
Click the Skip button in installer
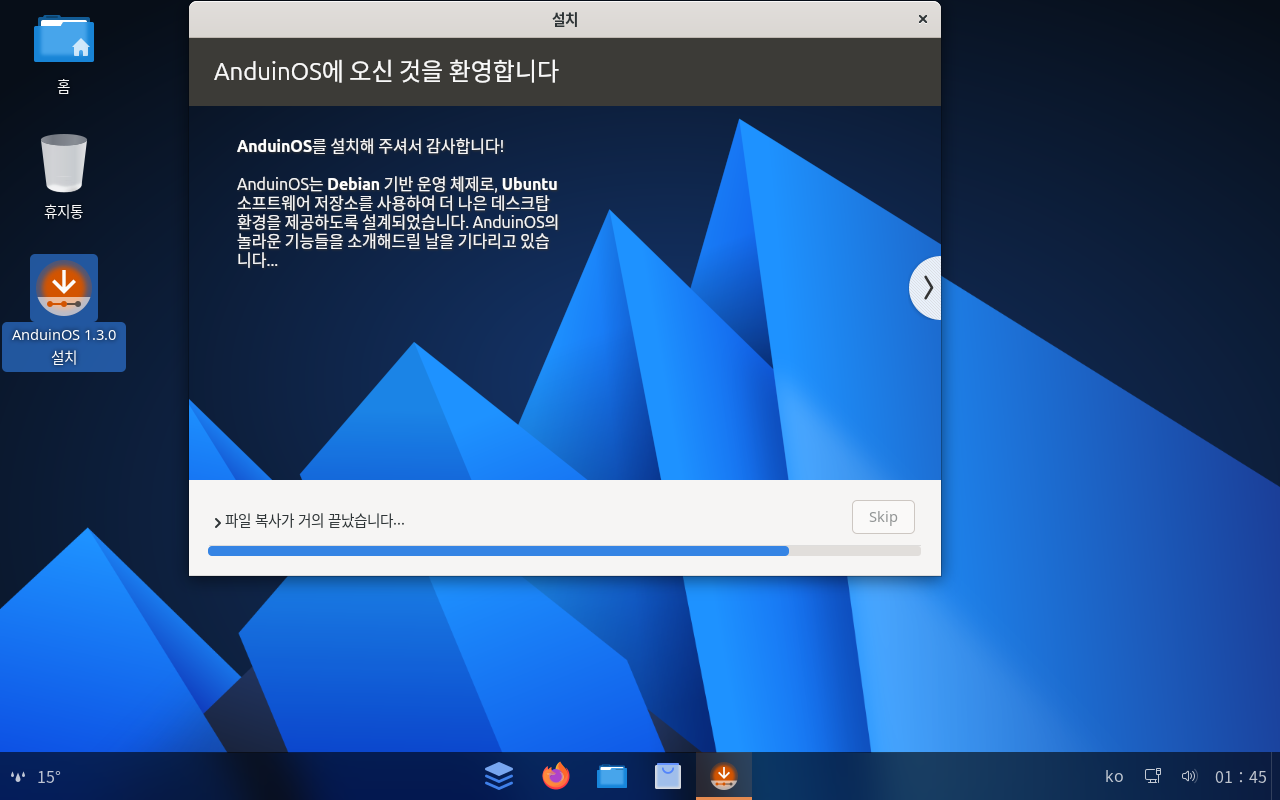click(883, 517)
